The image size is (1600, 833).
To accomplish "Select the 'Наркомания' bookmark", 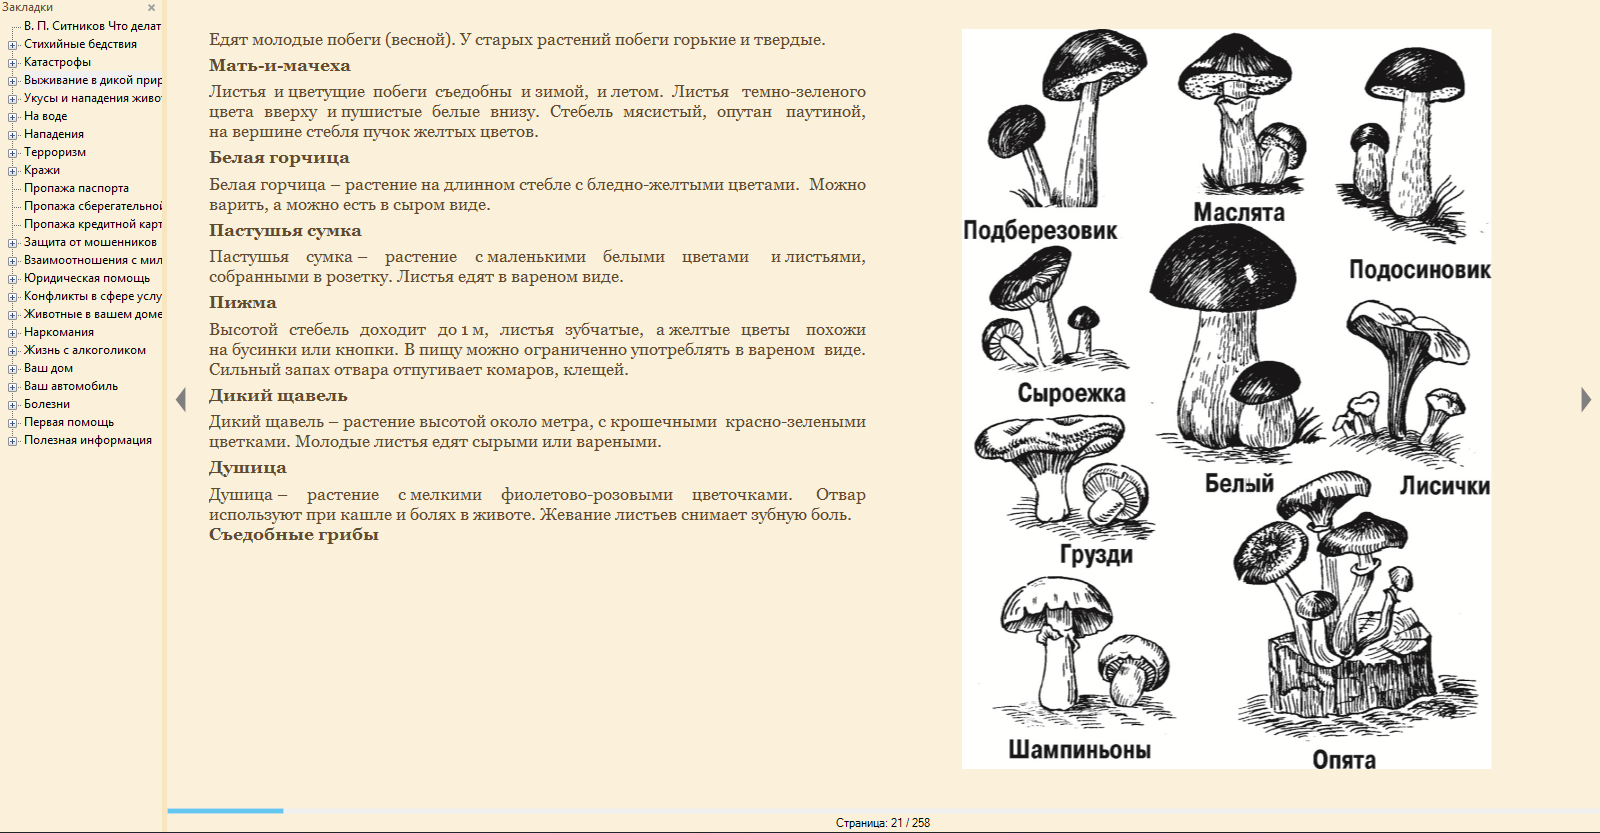I will coord(59,332).
